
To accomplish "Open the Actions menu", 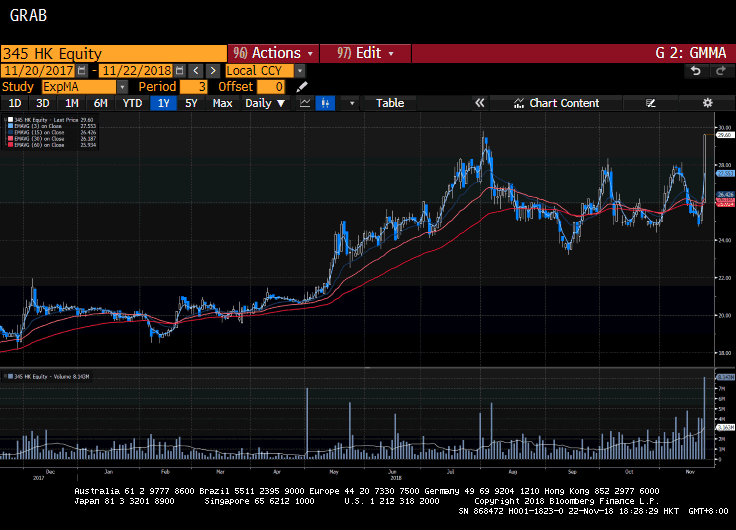I will pos(273,53).
